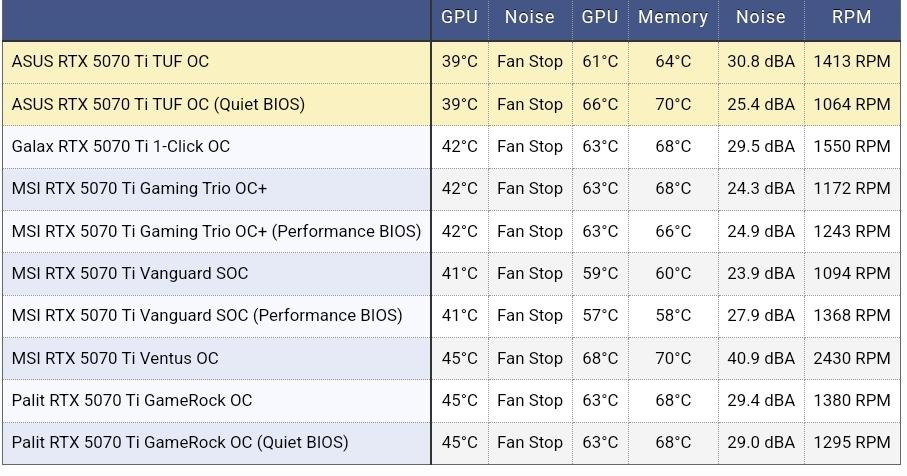Viewport: 907px width, 476px height.
Task: Click the RPM column header
Action: (851, 17)
